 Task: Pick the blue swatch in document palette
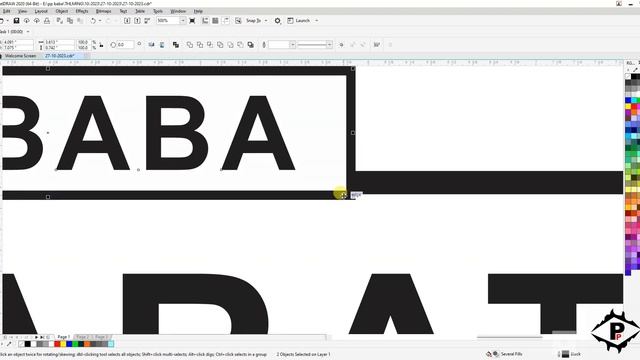click(69, 344)
